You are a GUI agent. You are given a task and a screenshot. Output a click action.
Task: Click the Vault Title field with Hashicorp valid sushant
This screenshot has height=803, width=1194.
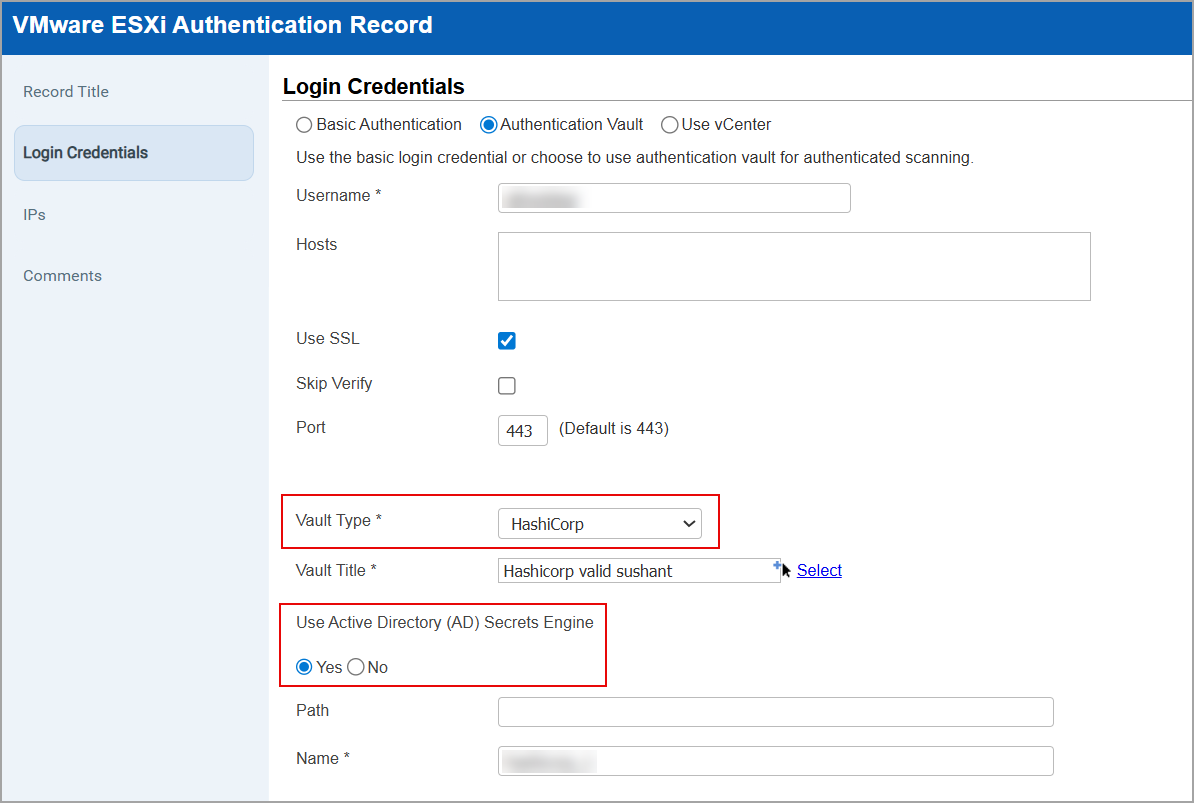click(x=638, y=570)
